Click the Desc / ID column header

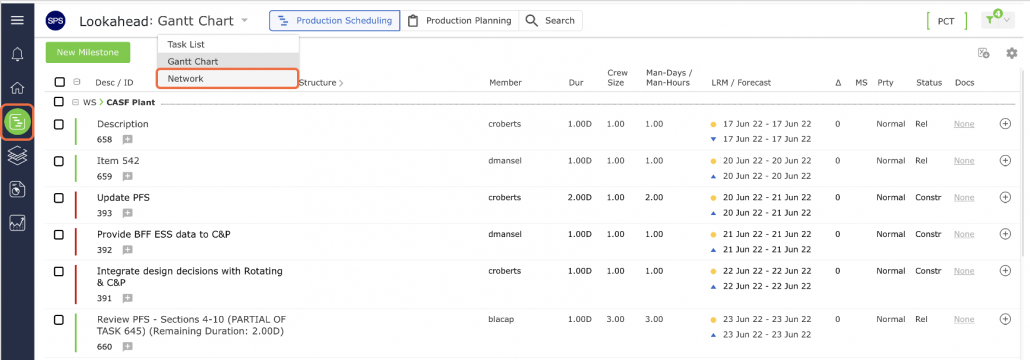tap(114, 83)
